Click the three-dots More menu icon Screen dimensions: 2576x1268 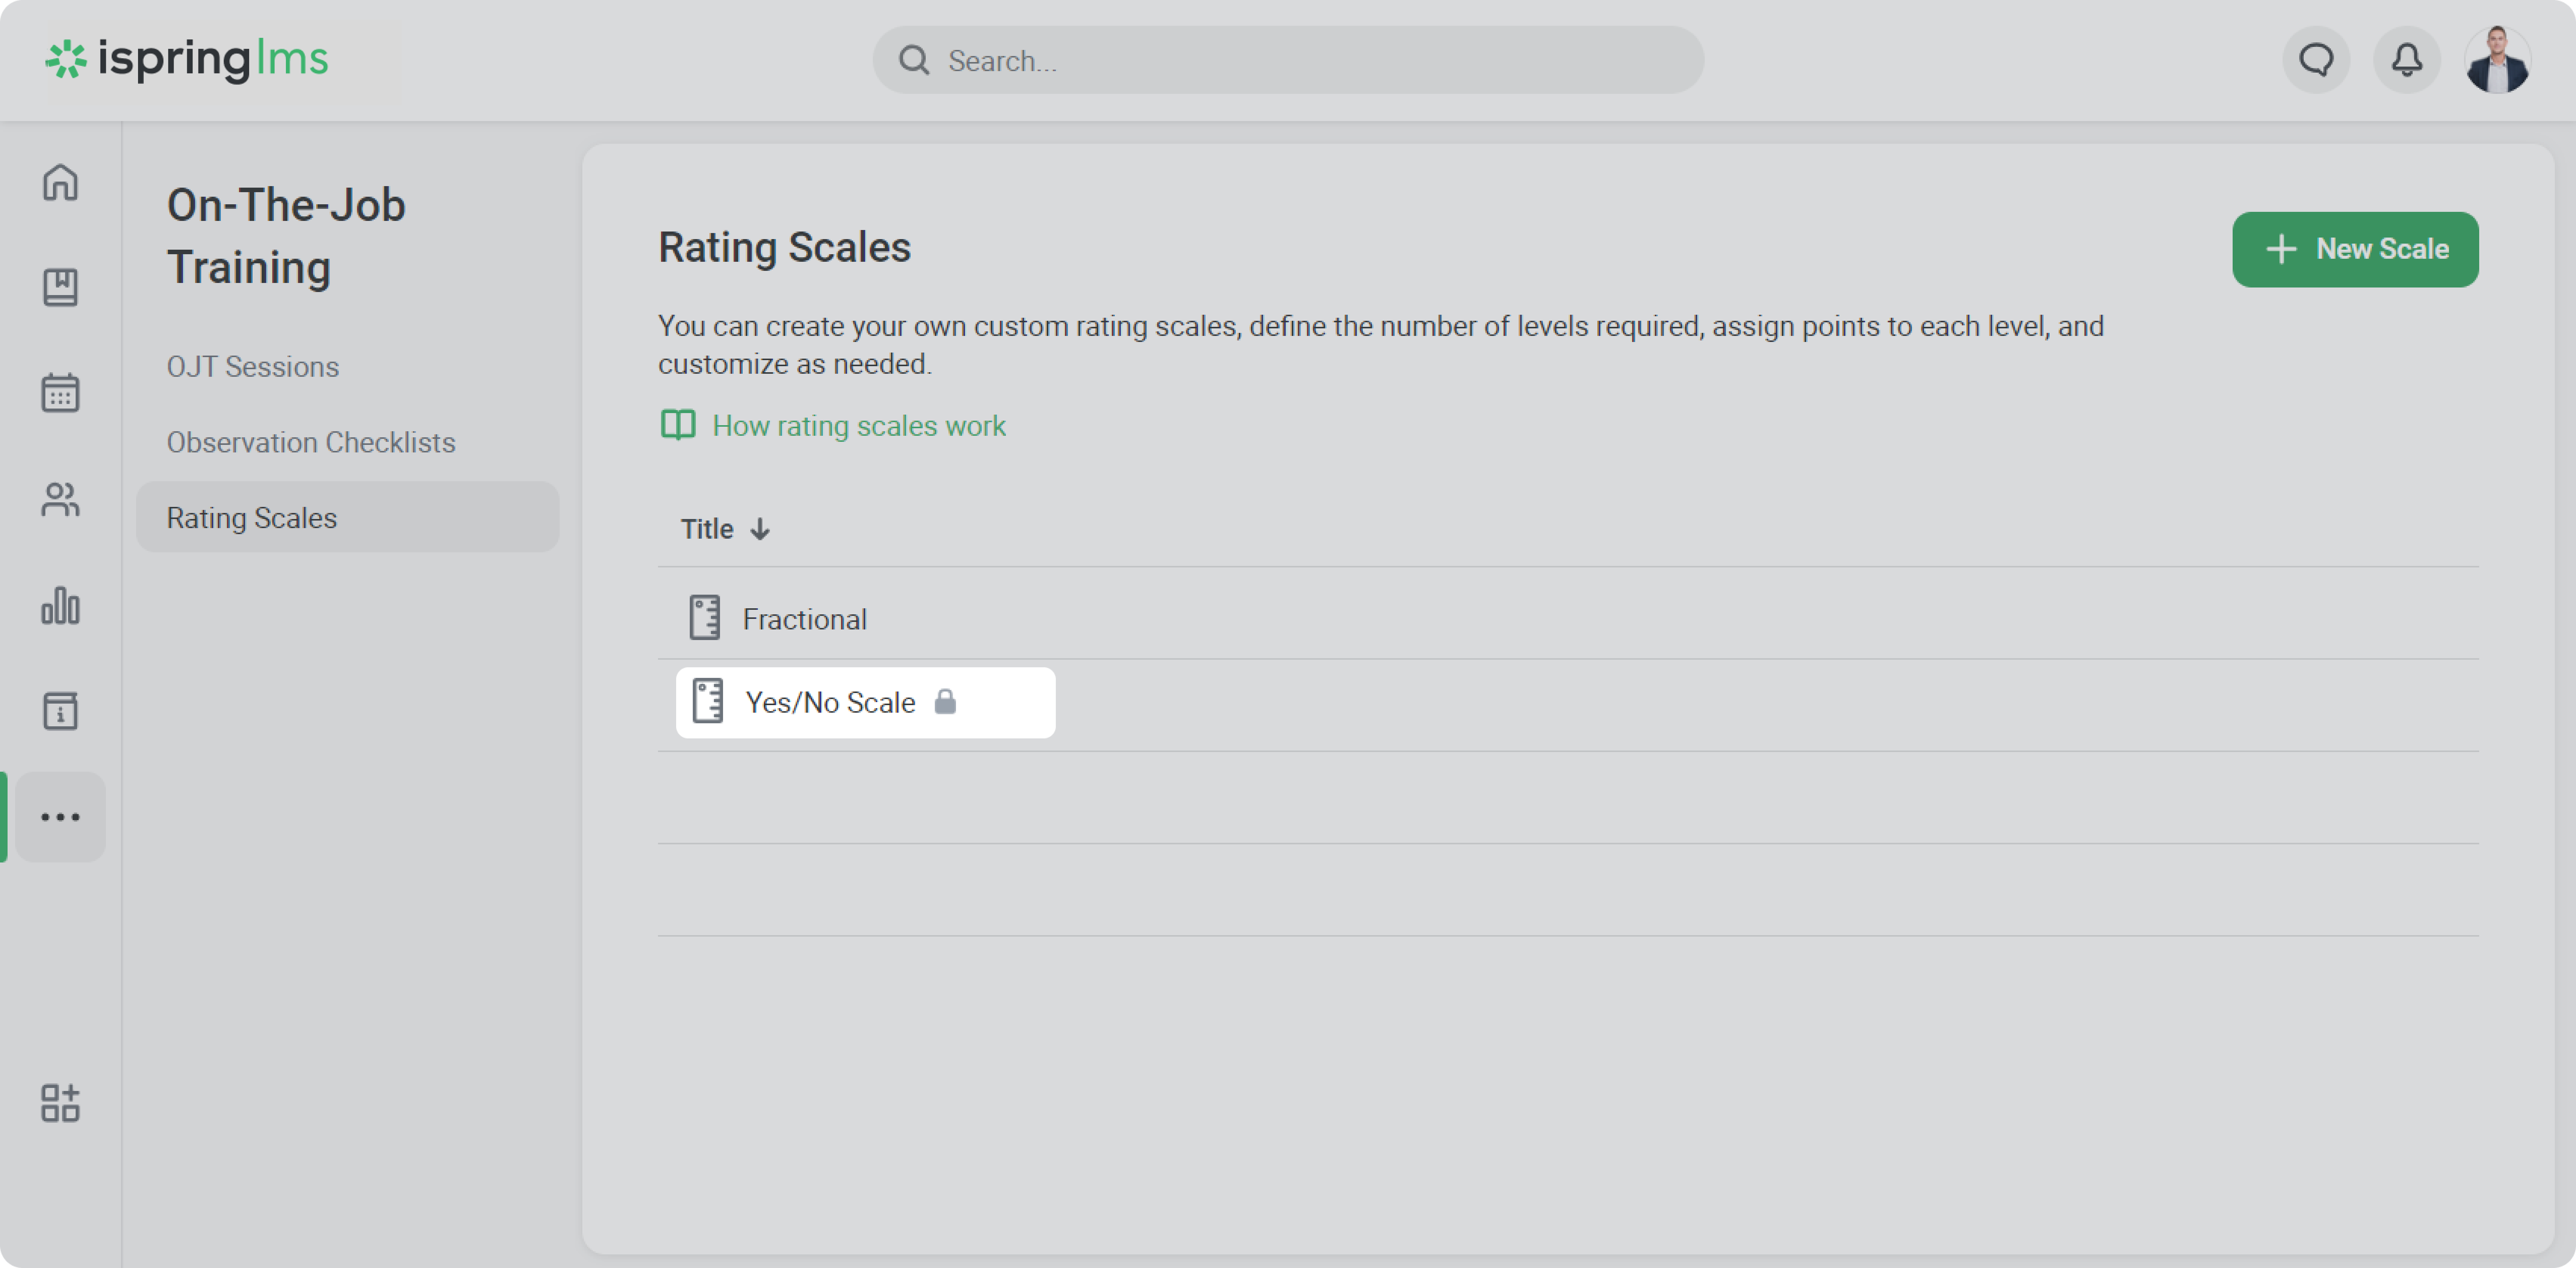pyautogui.click(x=60, y=817)
